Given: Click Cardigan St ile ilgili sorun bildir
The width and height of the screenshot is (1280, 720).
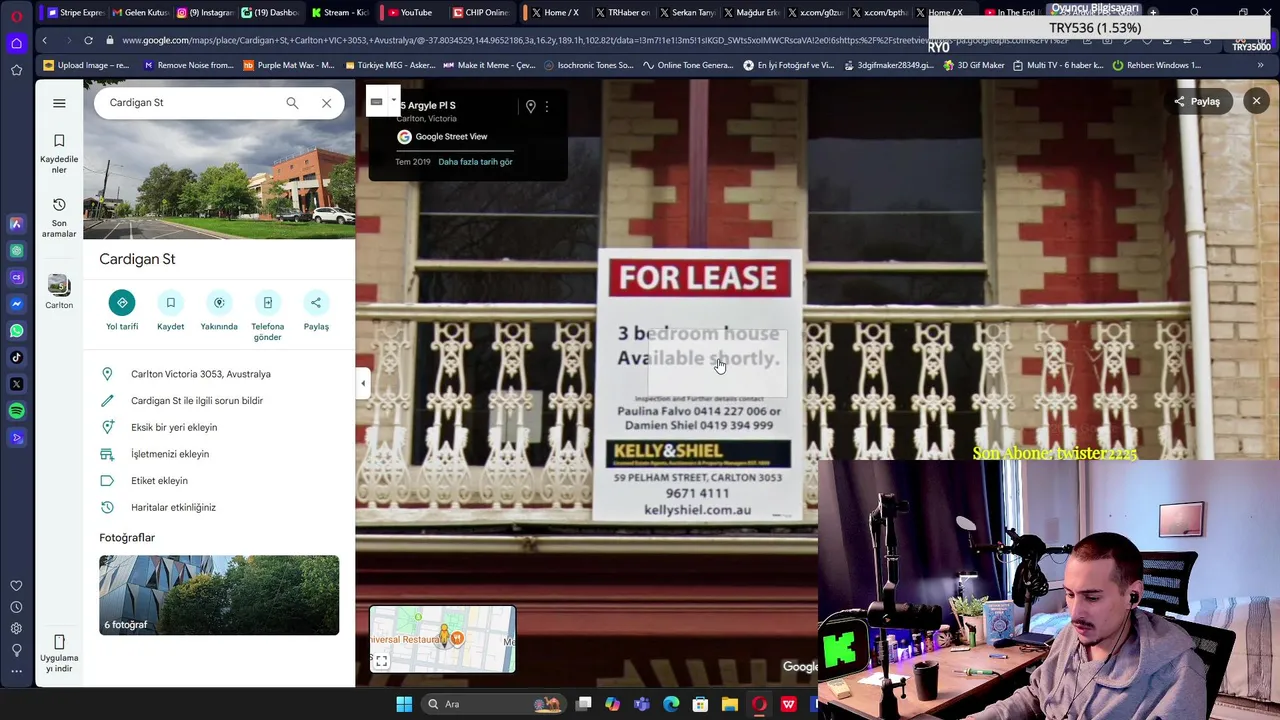Looking at the screenshot, I should 197,401.
